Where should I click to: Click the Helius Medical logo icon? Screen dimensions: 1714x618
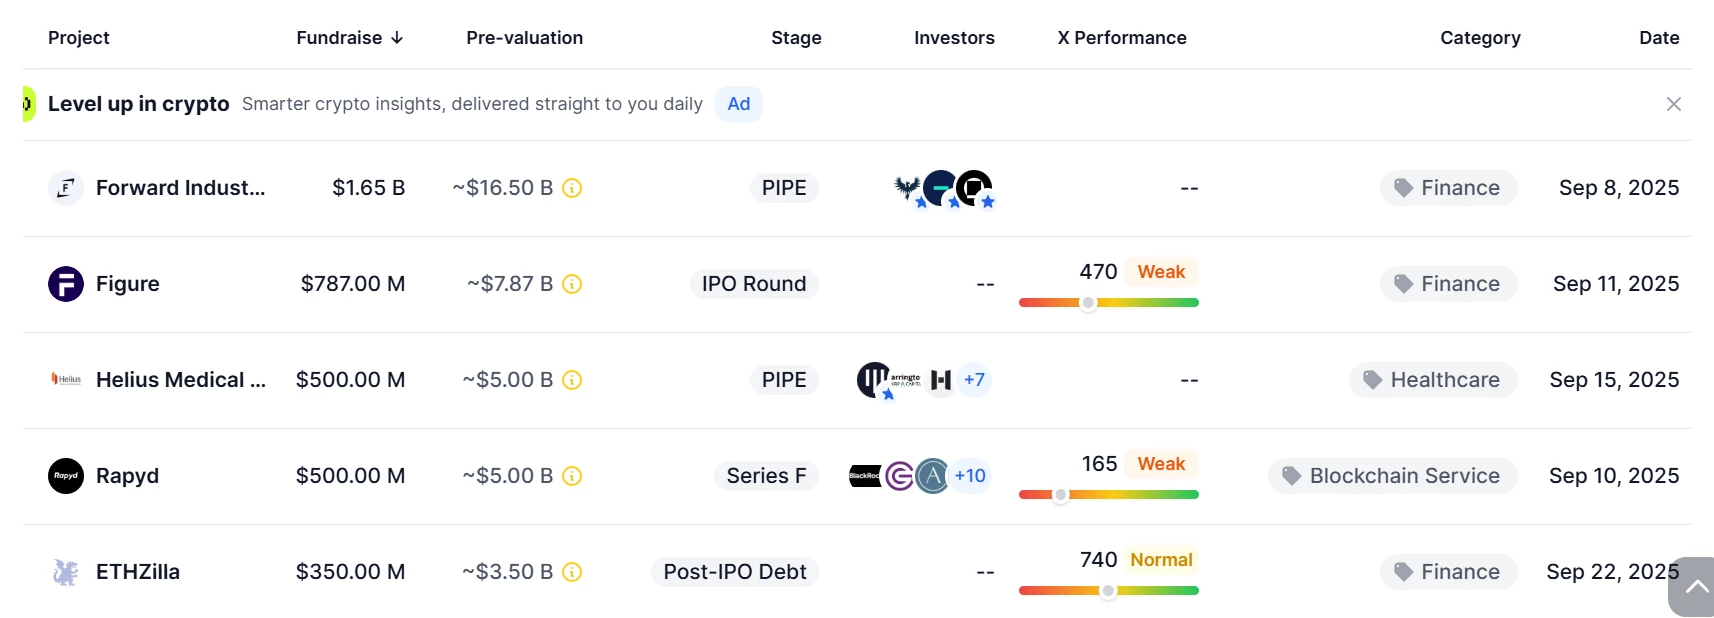(x=66, y=380)
